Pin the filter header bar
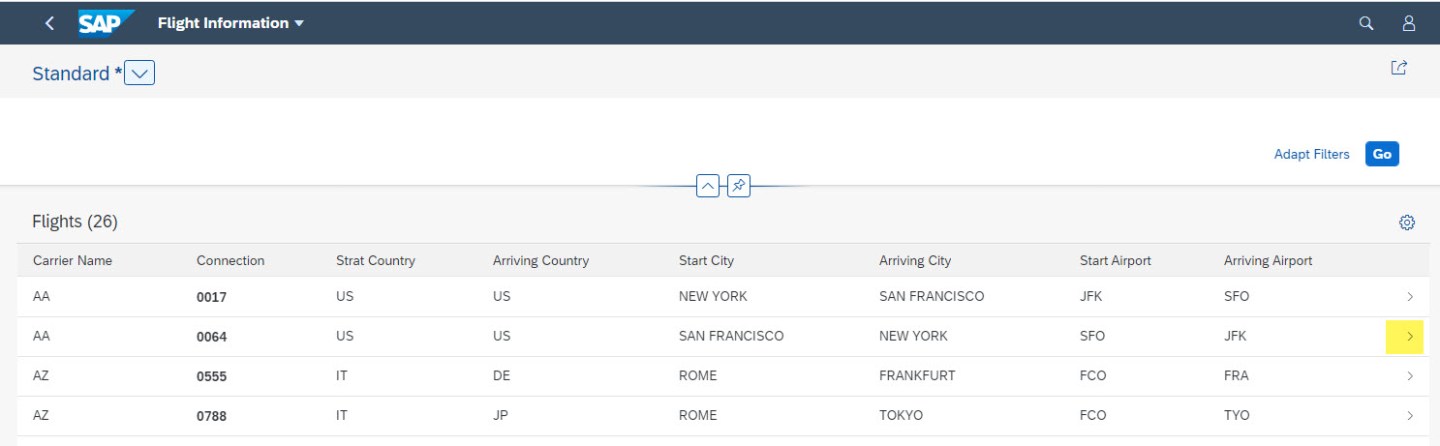The width and height of the screenshot is (1440, 446). pyautogui.click(x=738, y=185)
